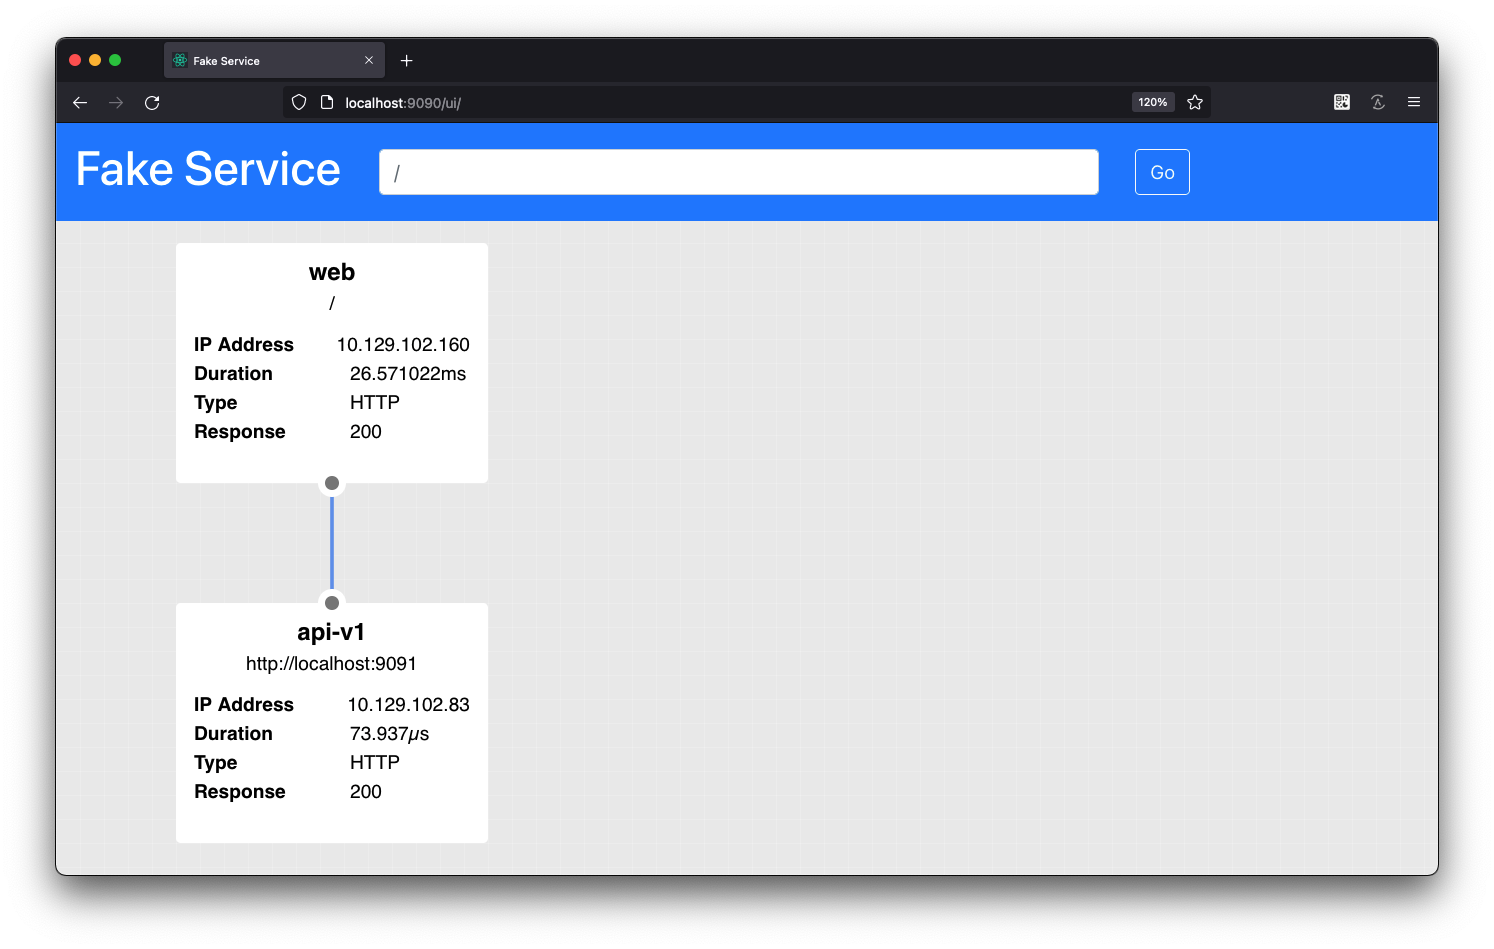Click the web node's bottom connector handle

(x=332, y=483)
